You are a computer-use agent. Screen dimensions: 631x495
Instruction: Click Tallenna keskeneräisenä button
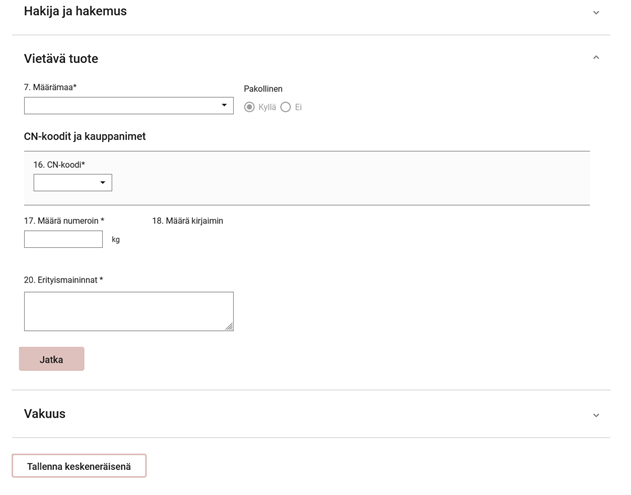click(x=79, y=466)
